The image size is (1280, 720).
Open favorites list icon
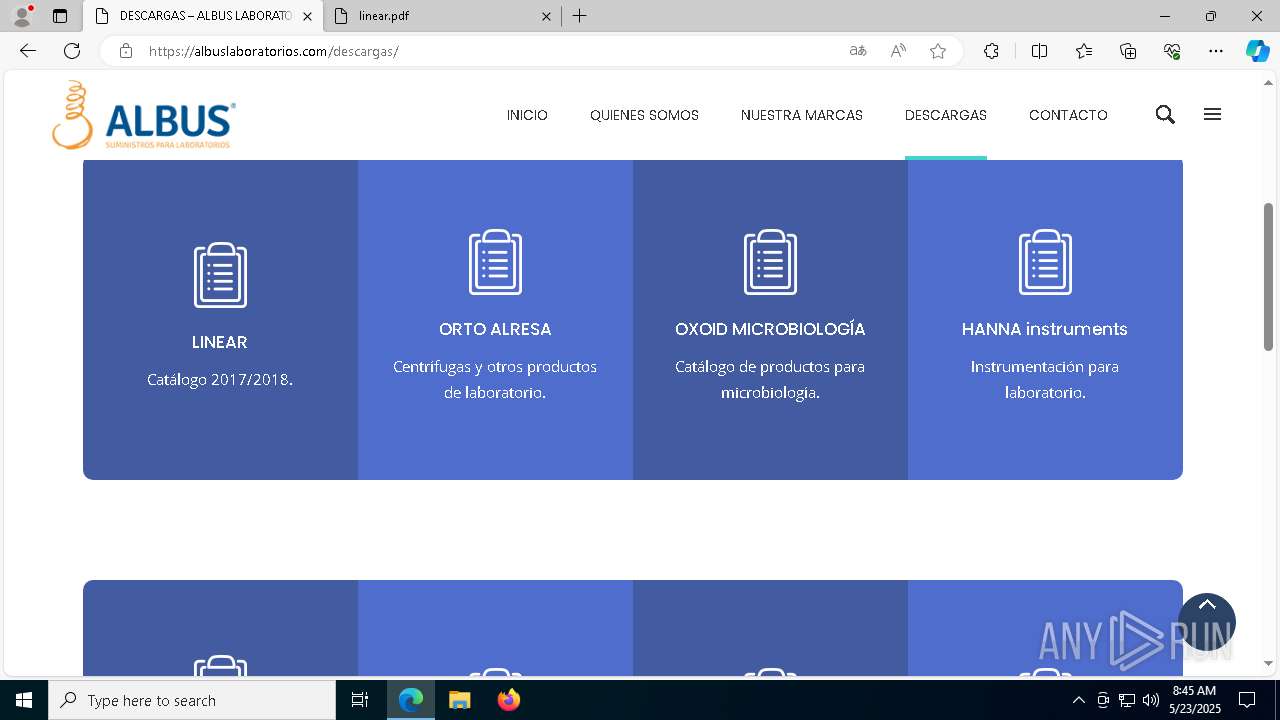click(x=1084, y=51)
